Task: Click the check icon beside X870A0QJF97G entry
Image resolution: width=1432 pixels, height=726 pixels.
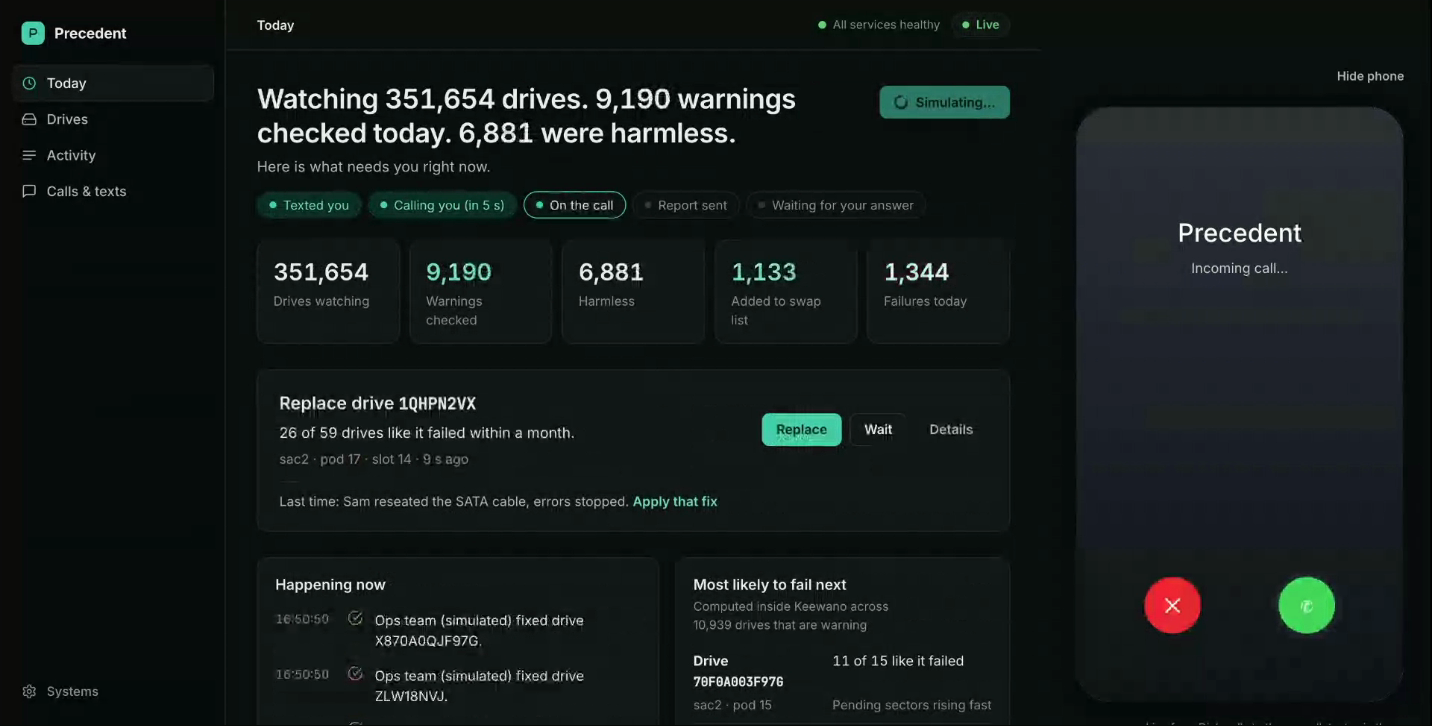Action: (x=355, y=619)
